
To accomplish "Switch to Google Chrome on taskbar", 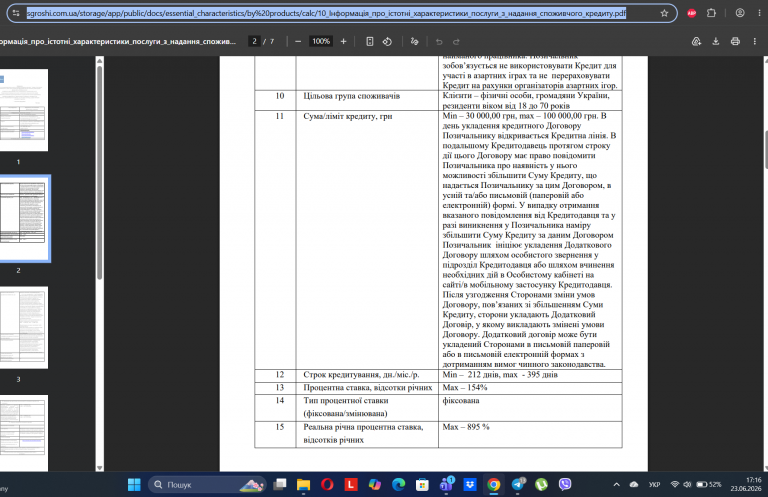I will pos(494,485).
